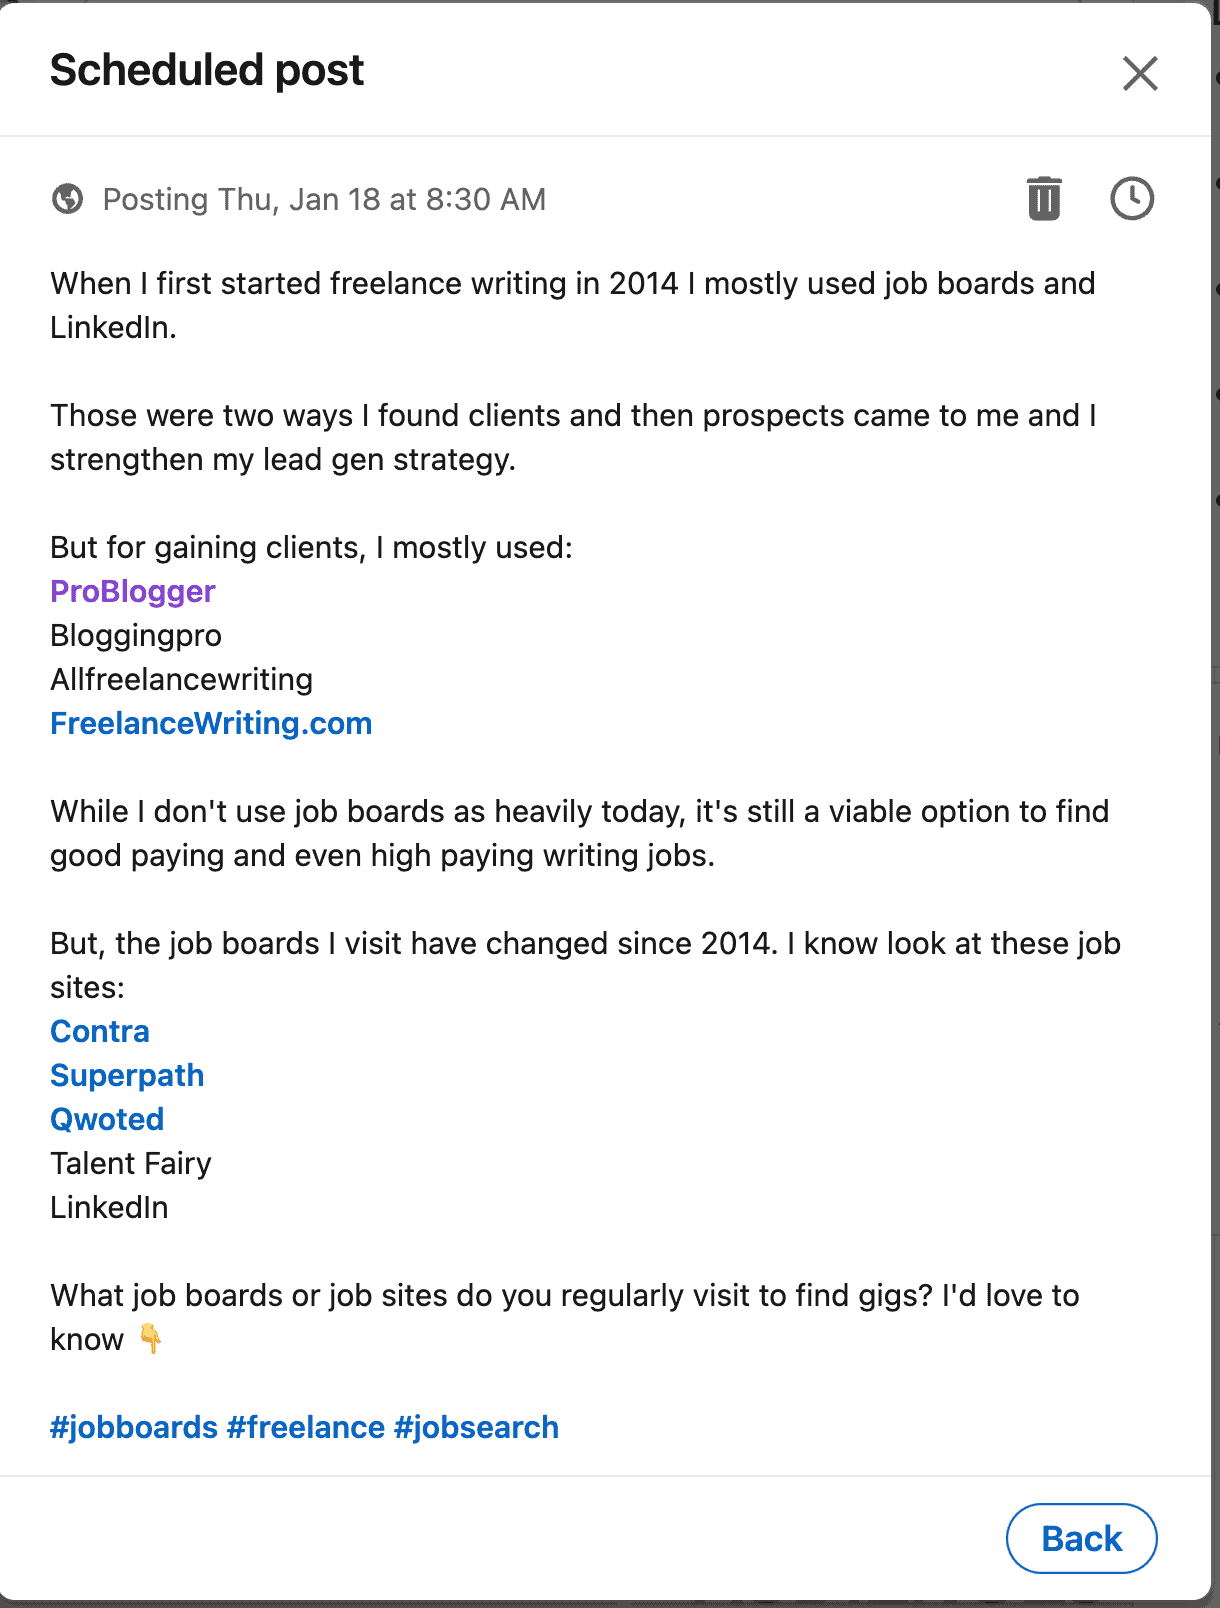
Task: Click the Scheduled post dialog title
Action: tap(206, 70)
